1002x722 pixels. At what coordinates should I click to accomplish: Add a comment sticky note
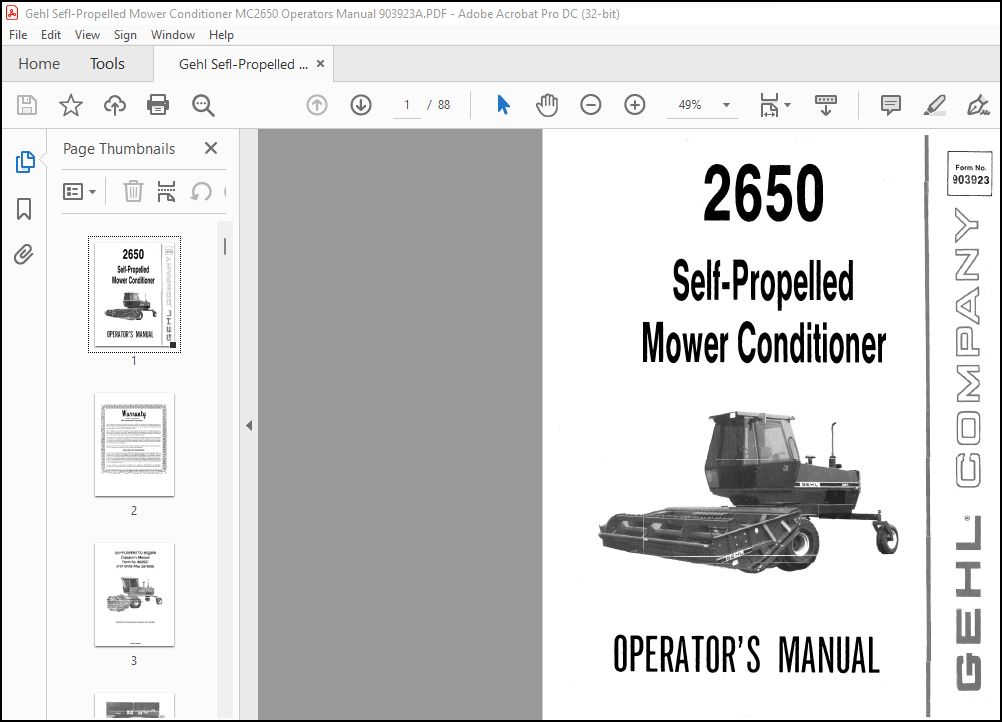(x=890, y=105)
